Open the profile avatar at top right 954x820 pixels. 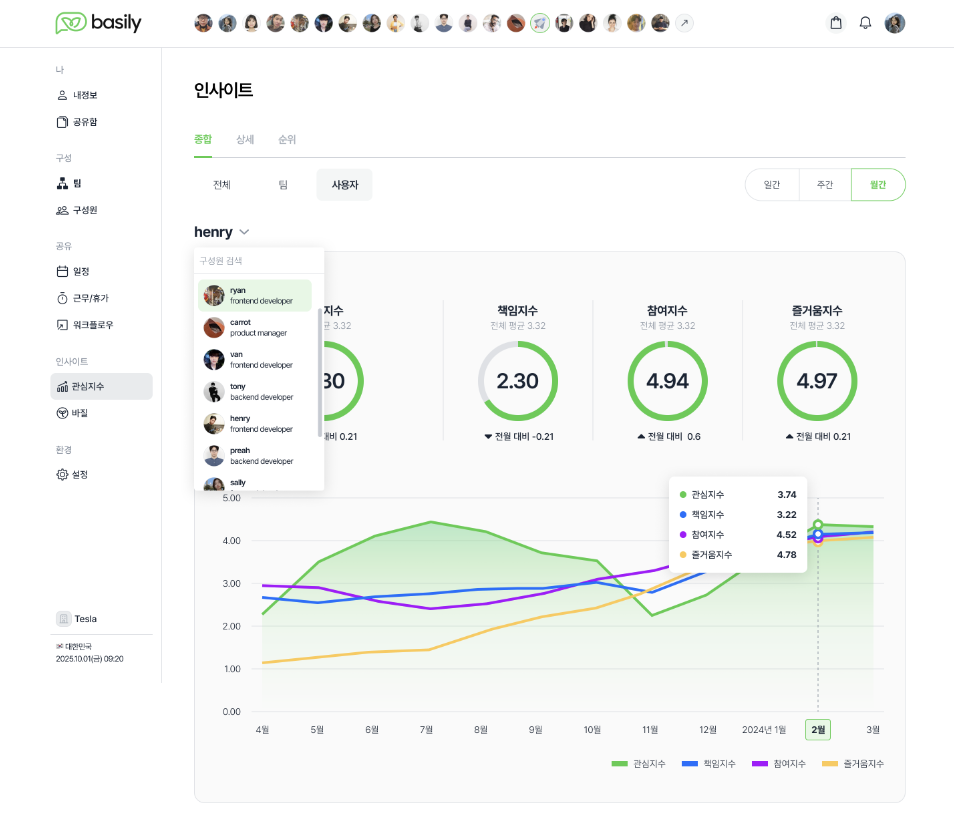click(894, 23)
